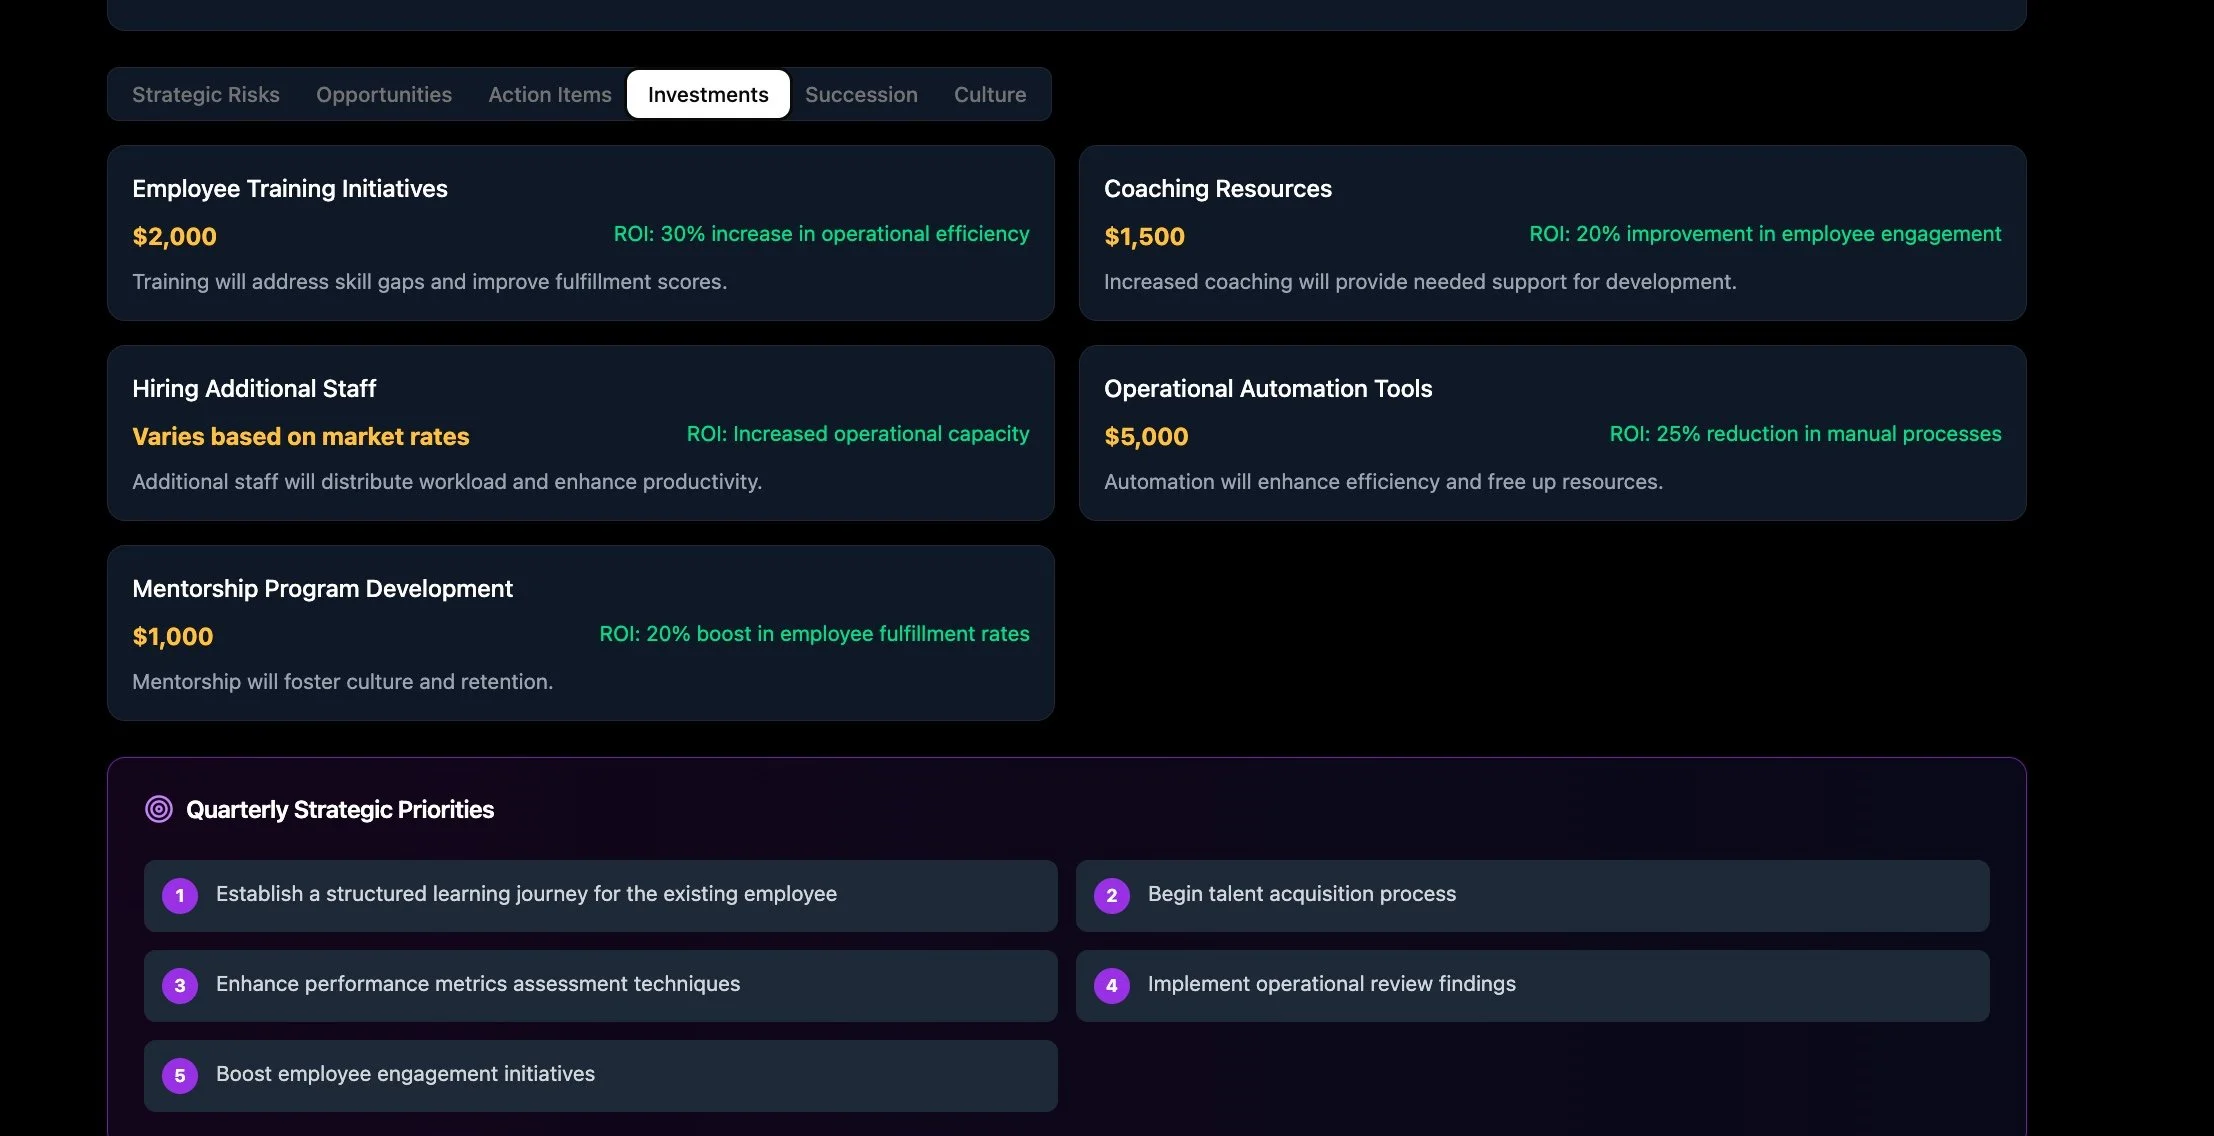Select the Coaching Resources investment card
Viewport: 2214px width, 1136px height.
coord(1217,189)
